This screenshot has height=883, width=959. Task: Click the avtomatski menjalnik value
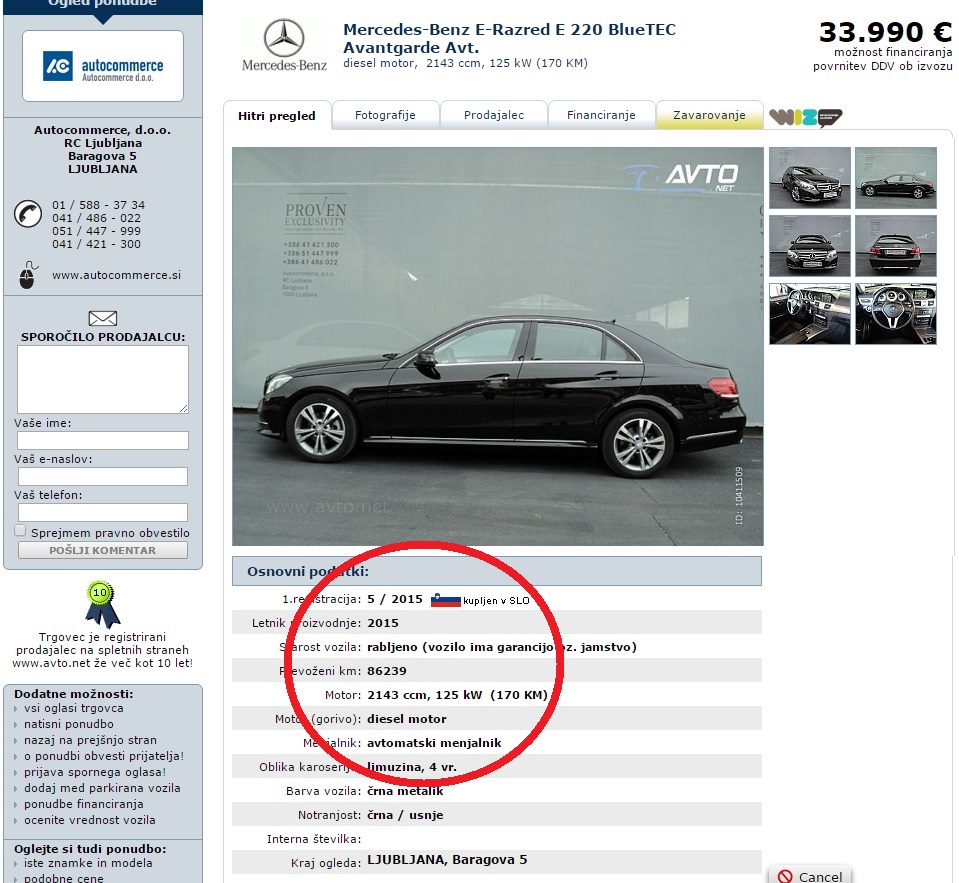point(434,743)
